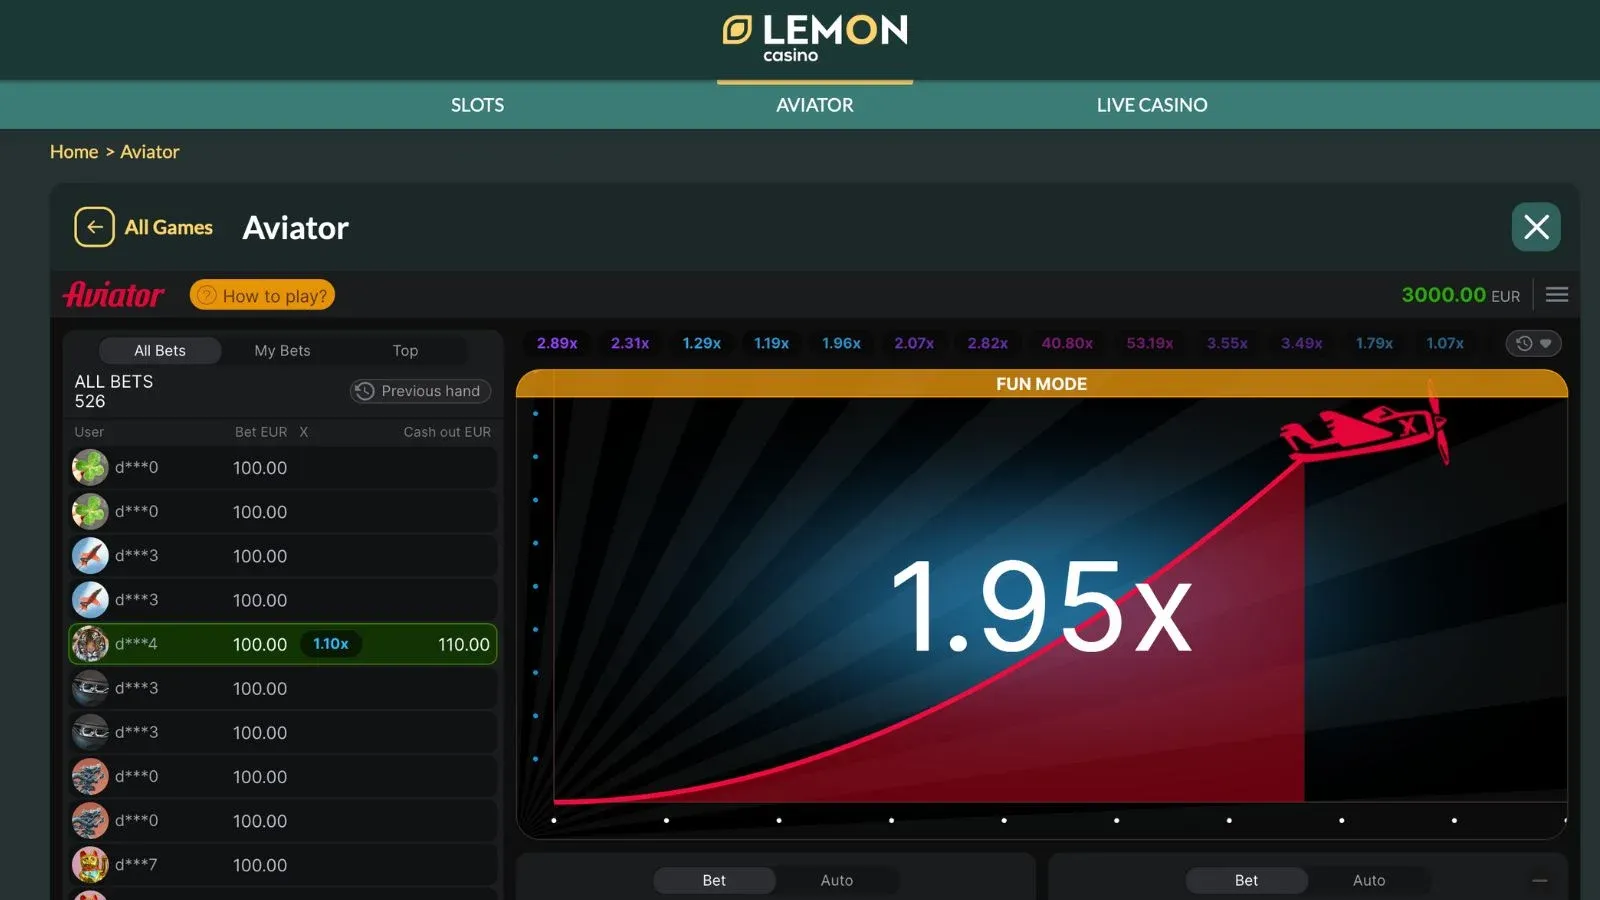Show the Previous hand results
This screenshot has height=900, width=1600.
(x=420, y=391)
